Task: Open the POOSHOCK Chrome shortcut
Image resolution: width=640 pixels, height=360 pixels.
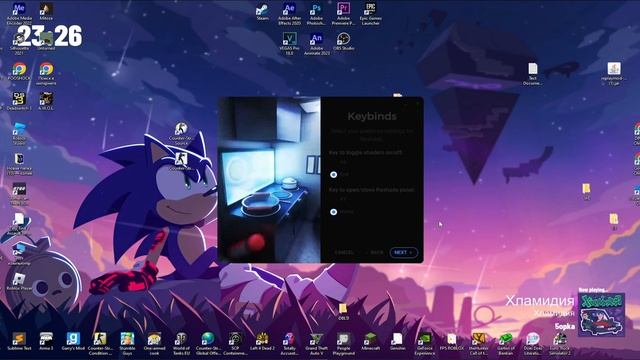Action: coord(19,72)
